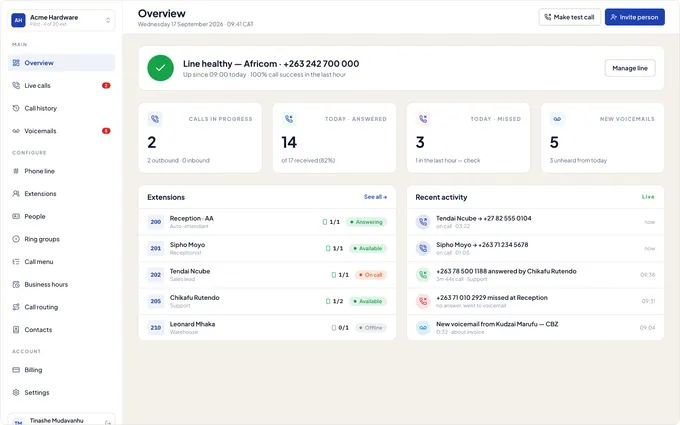Image resolution: width=680 pixels, height=425 pixels.
Task: Open the Voicemails section
Action: [61, 131]
